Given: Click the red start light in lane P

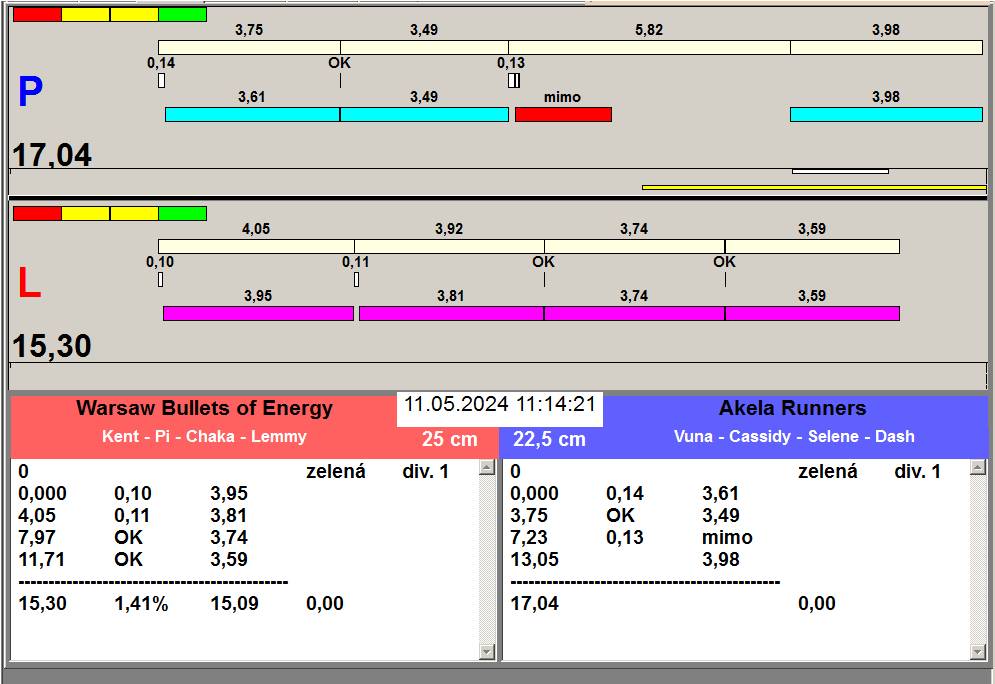Looking at the screenshot, I should pos(37,15).
